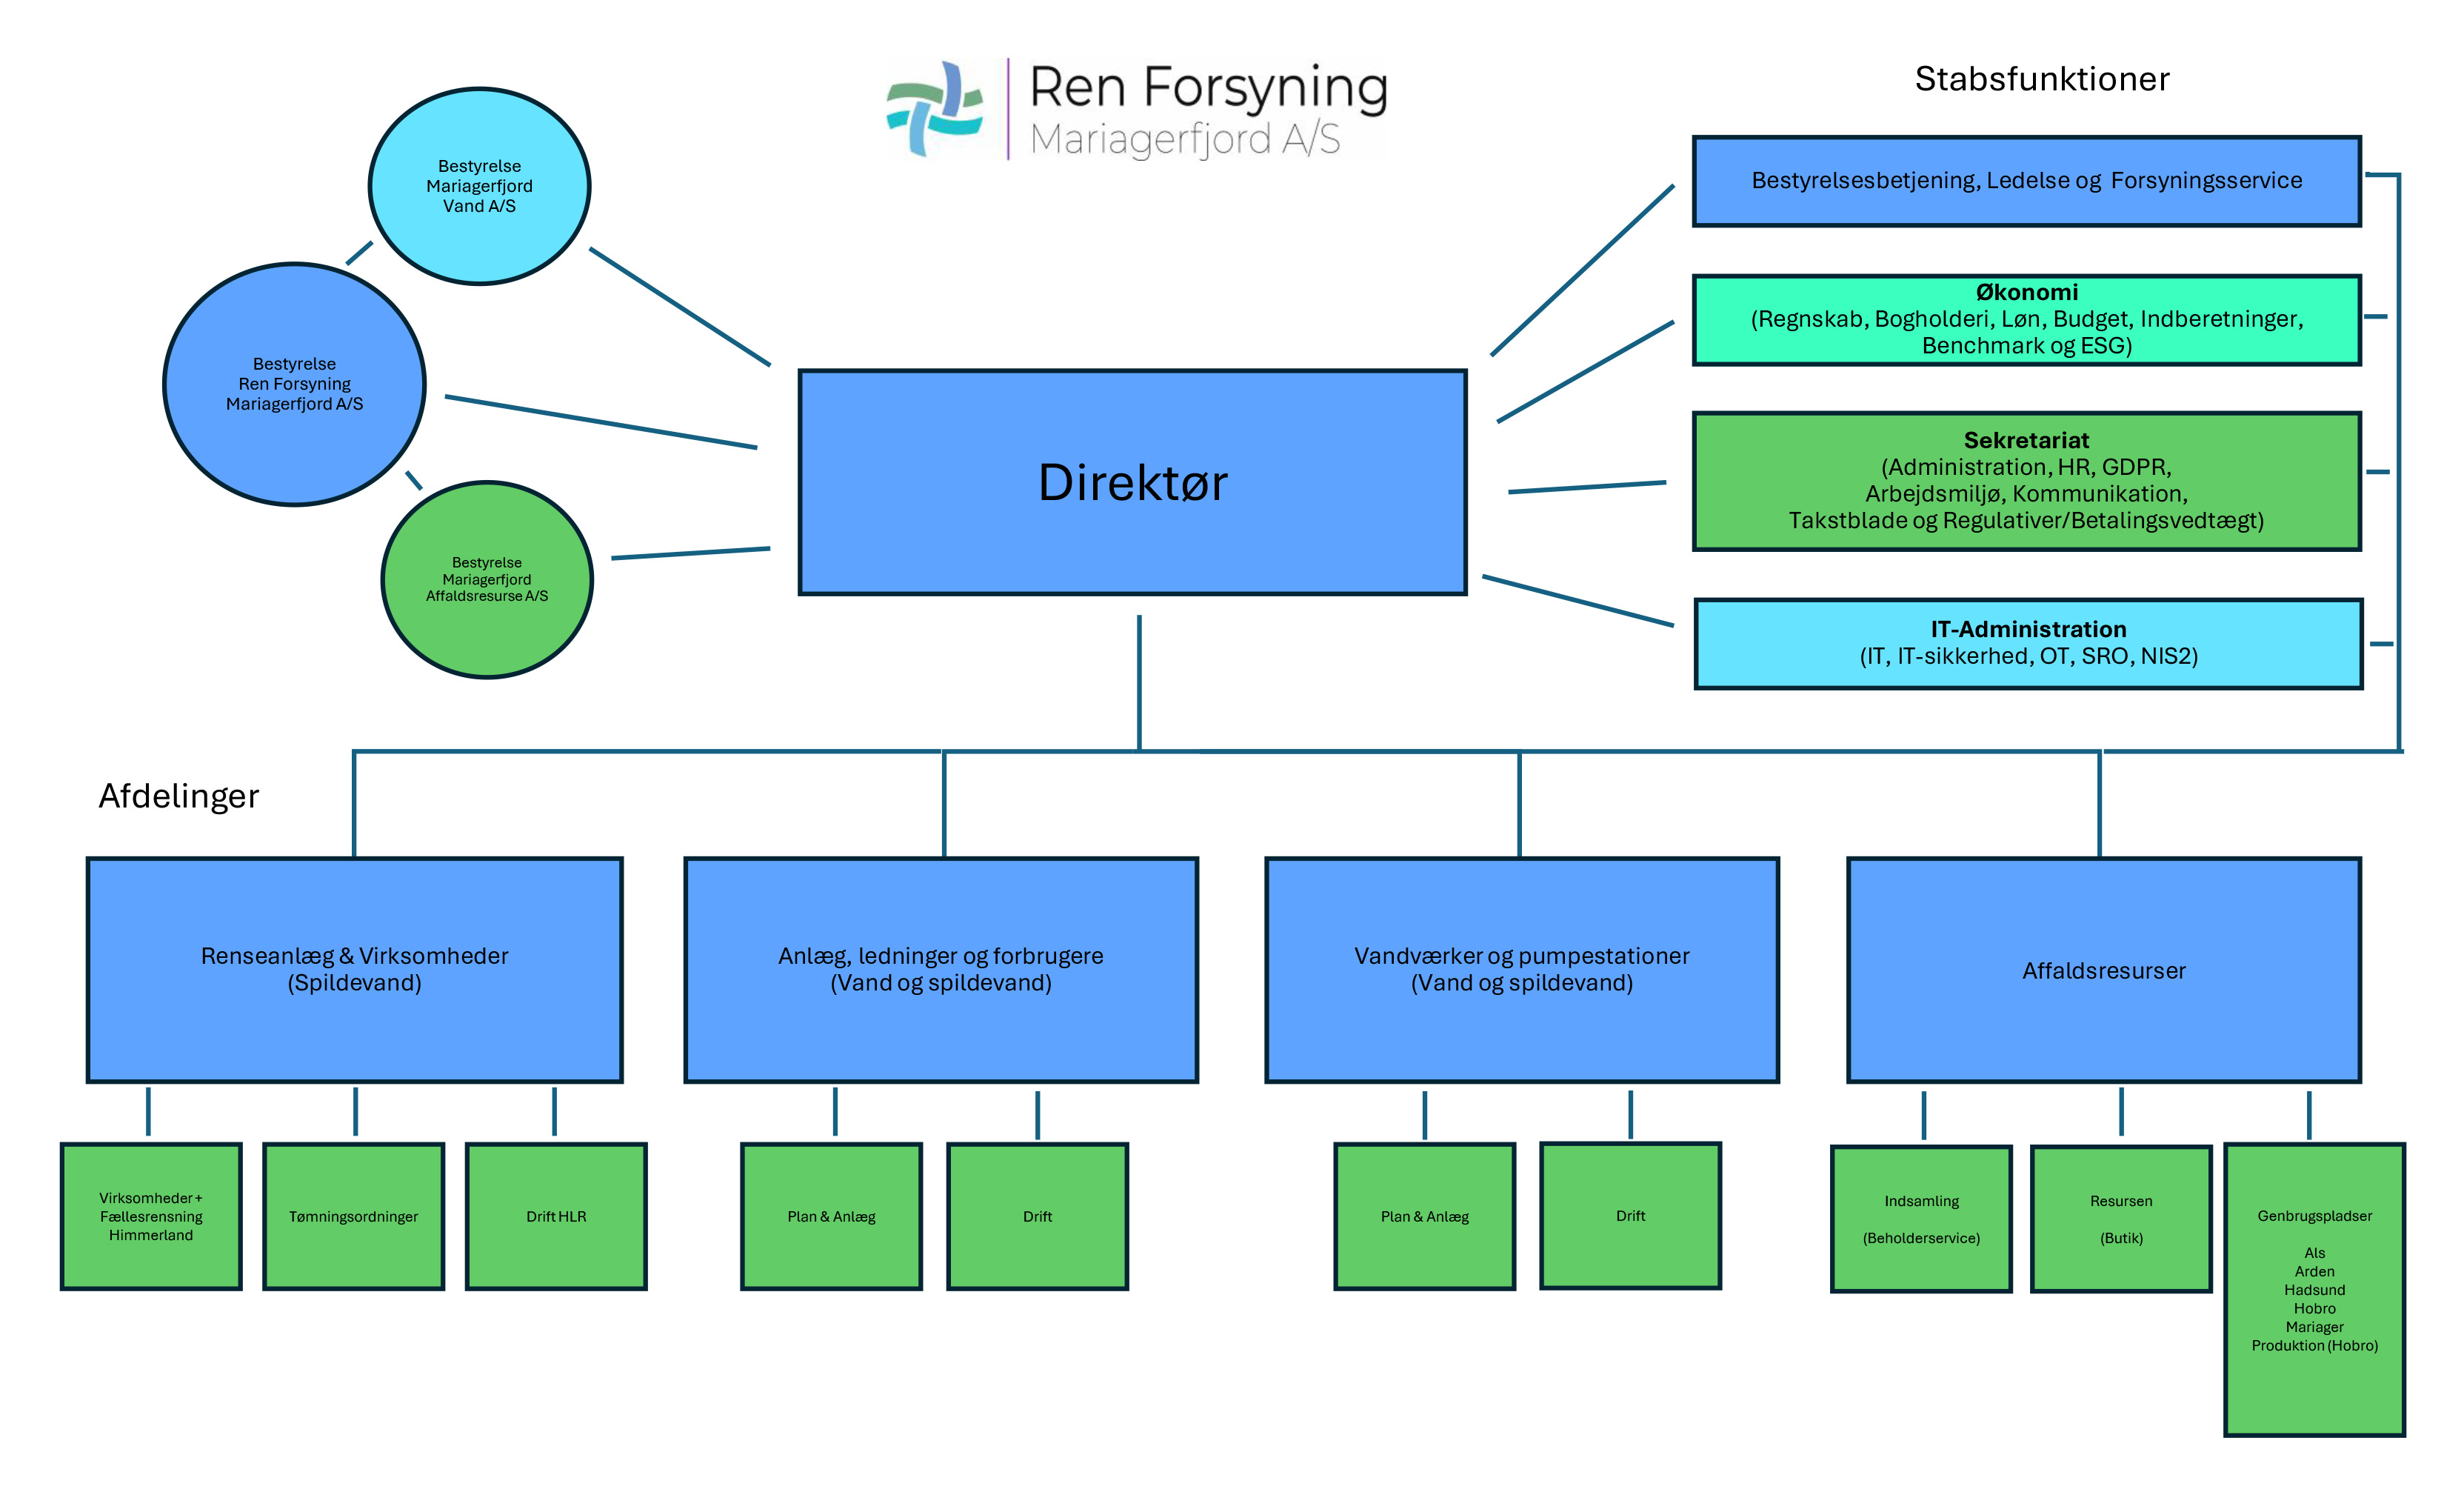Click Mariager in the Genbrugspladser list
The width and height of the screenshot is (2464, 1512).
(2314, 1327)
